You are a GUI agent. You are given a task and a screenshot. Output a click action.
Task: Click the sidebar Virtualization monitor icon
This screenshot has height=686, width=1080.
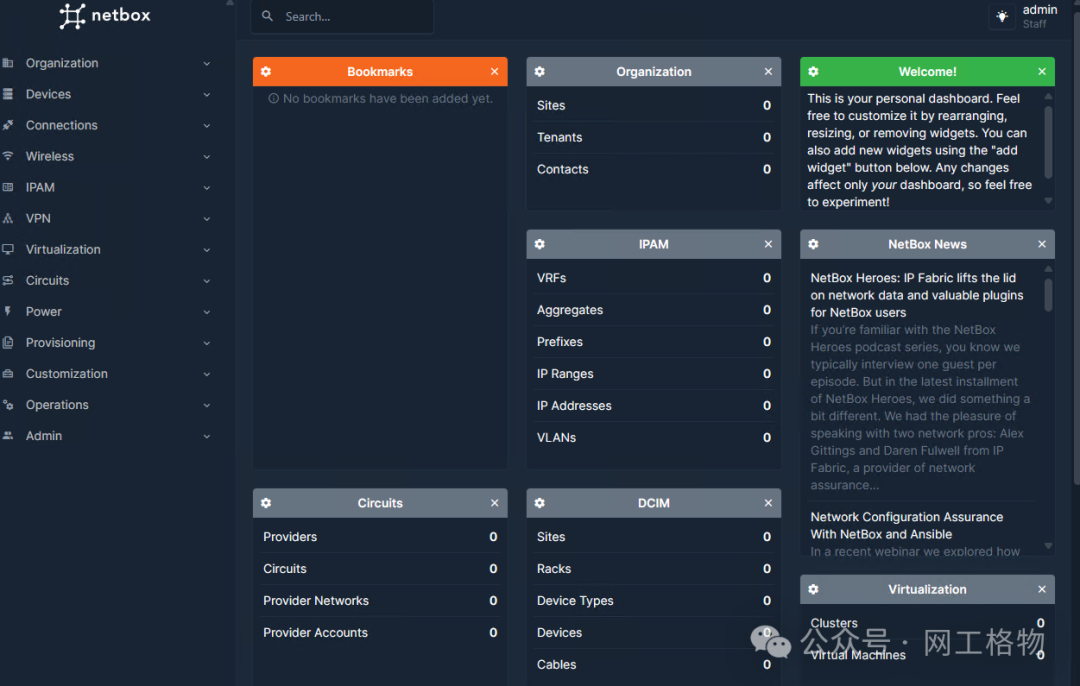[x=8, y=249]
